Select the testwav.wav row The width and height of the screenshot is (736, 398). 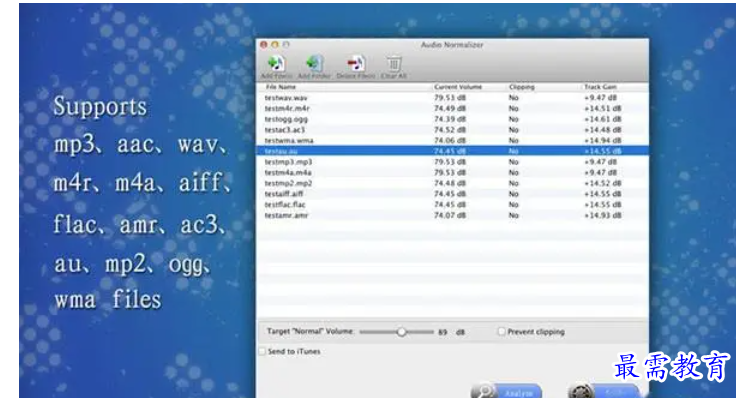click(x=452, y=98)
